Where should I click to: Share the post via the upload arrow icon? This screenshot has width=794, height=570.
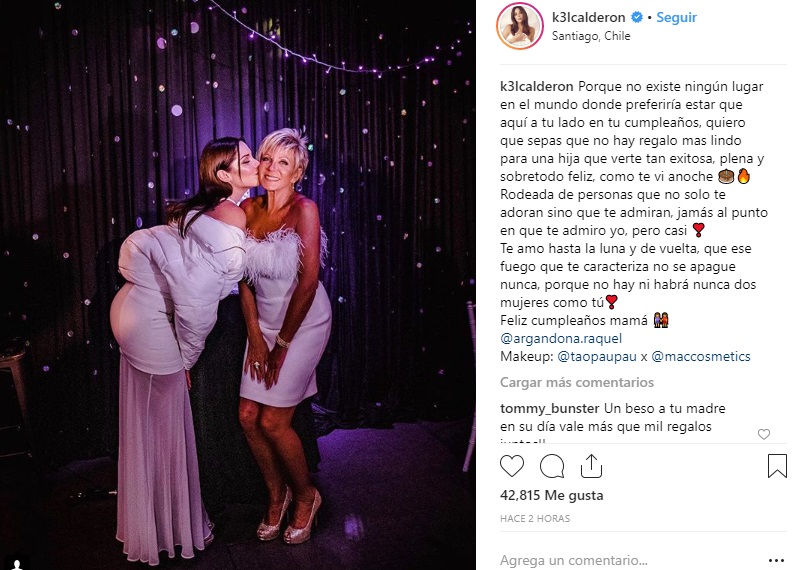click(591, 466)
